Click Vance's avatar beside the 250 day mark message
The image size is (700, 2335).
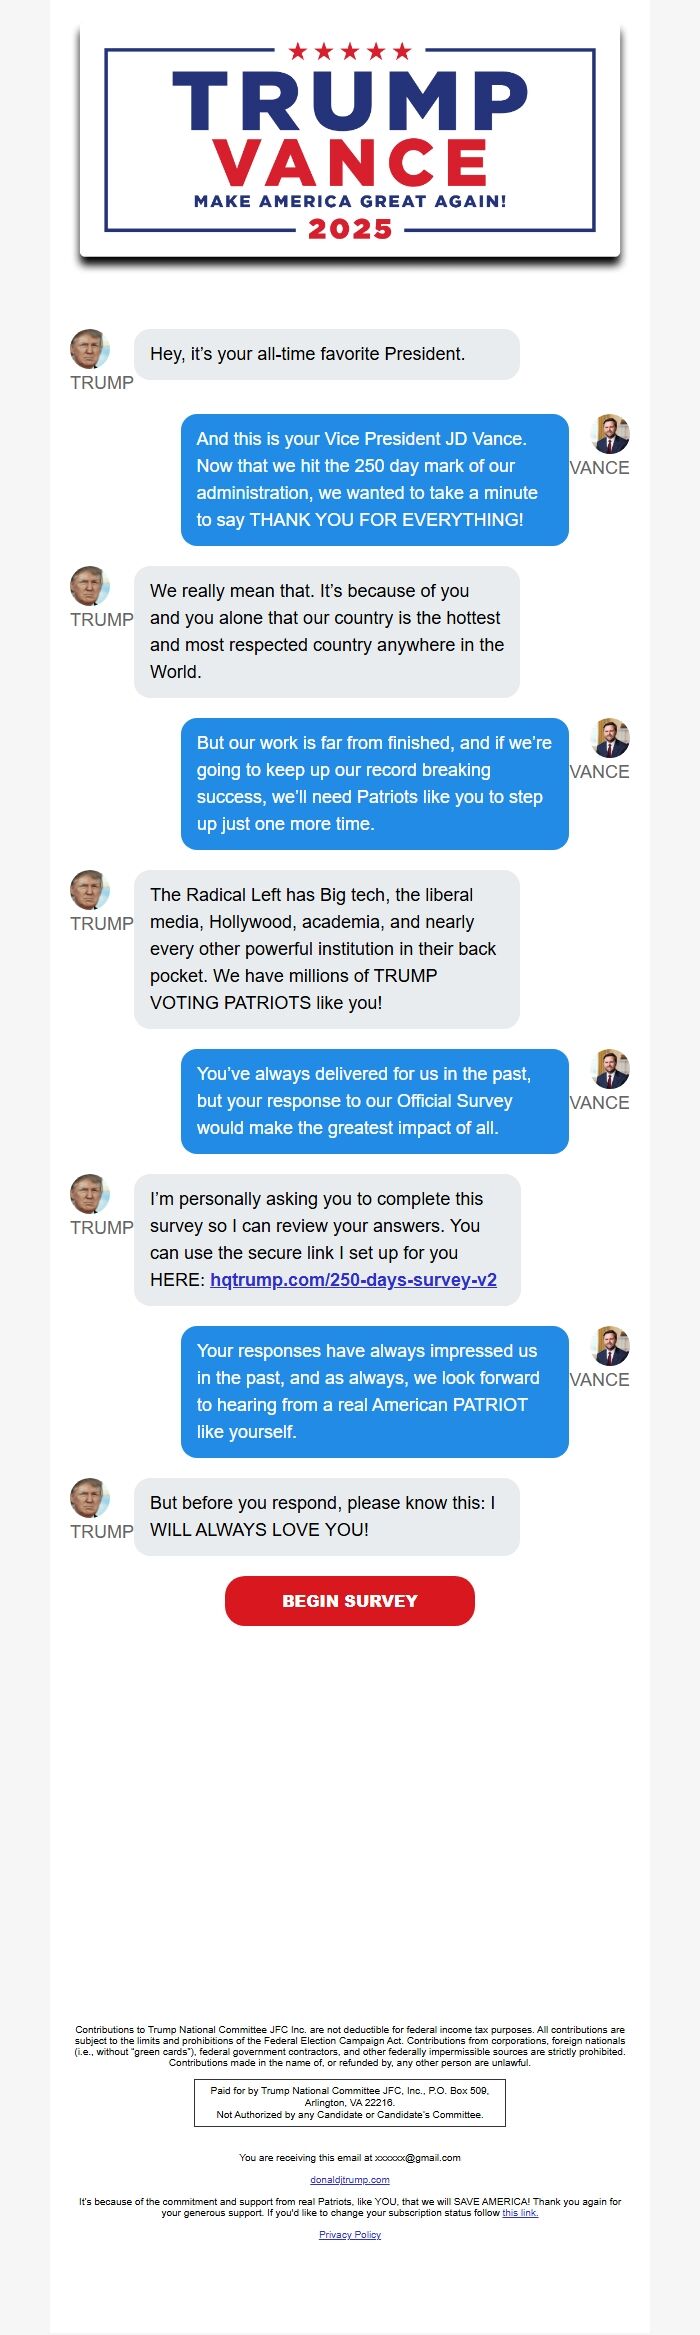[x=609, y=434]
